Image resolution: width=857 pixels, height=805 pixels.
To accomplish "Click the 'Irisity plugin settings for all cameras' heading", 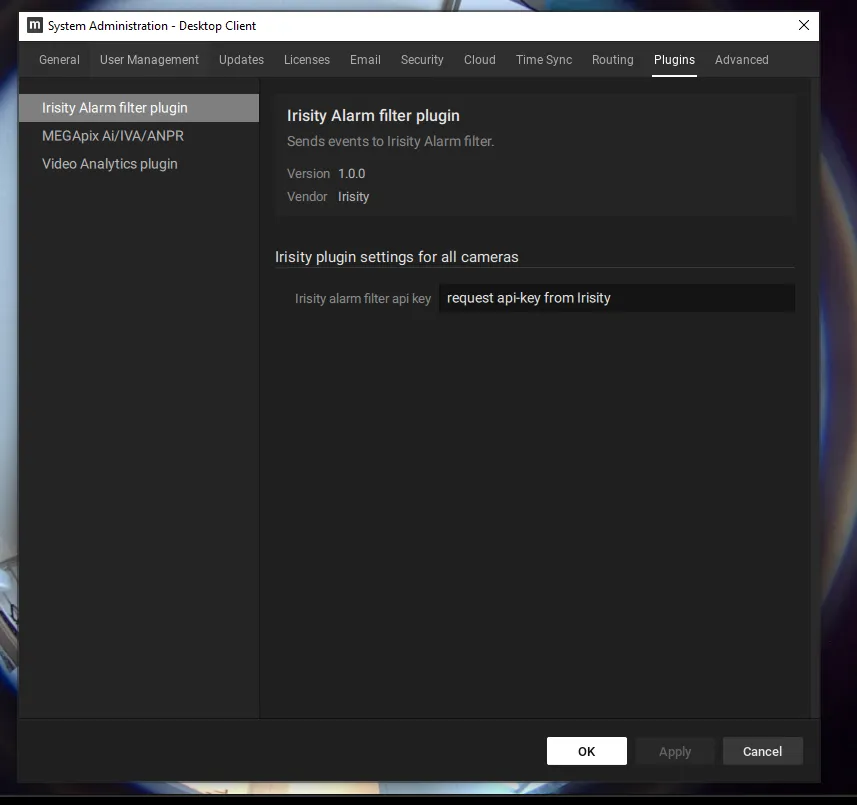I will pos(396,257).
